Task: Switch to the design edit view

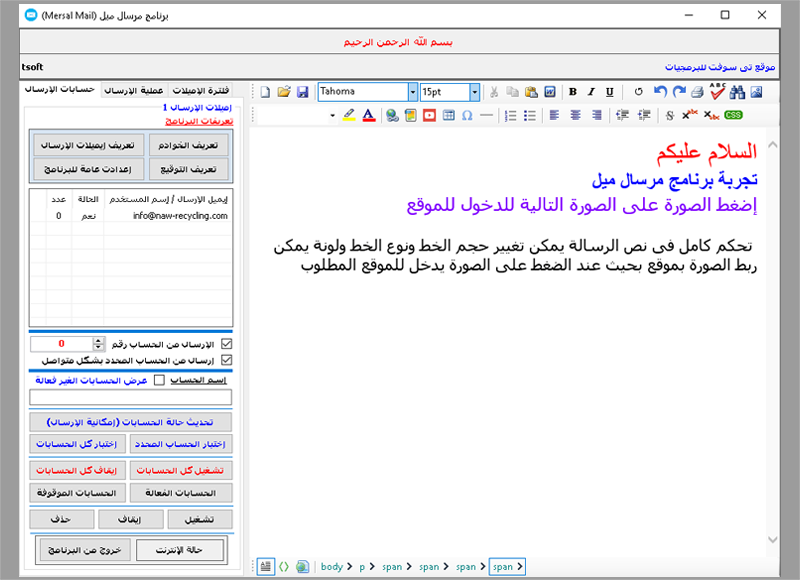Action: click(x=265, y=567)
